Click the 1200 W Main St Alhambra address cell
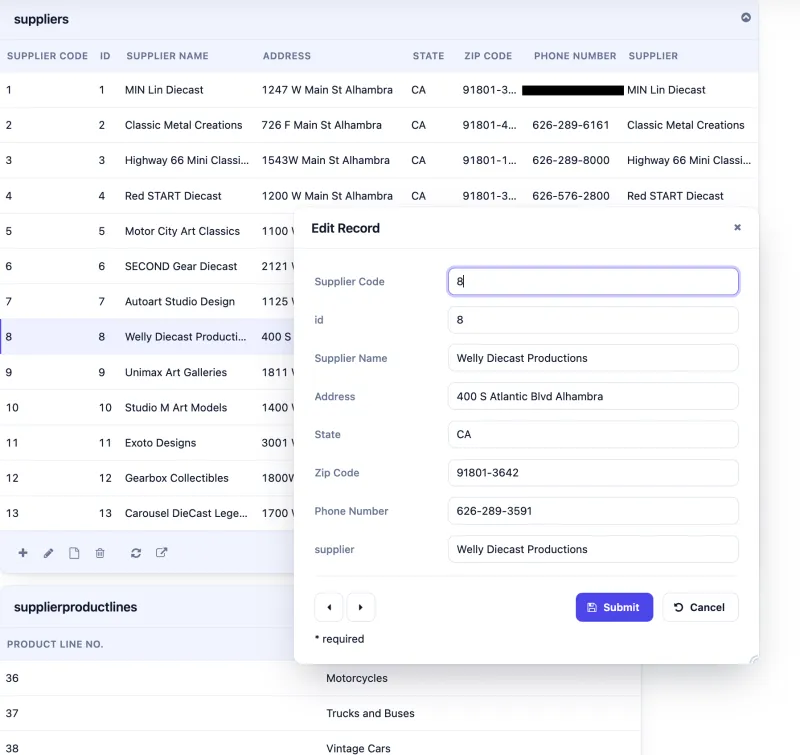 [x=327, y=196]
